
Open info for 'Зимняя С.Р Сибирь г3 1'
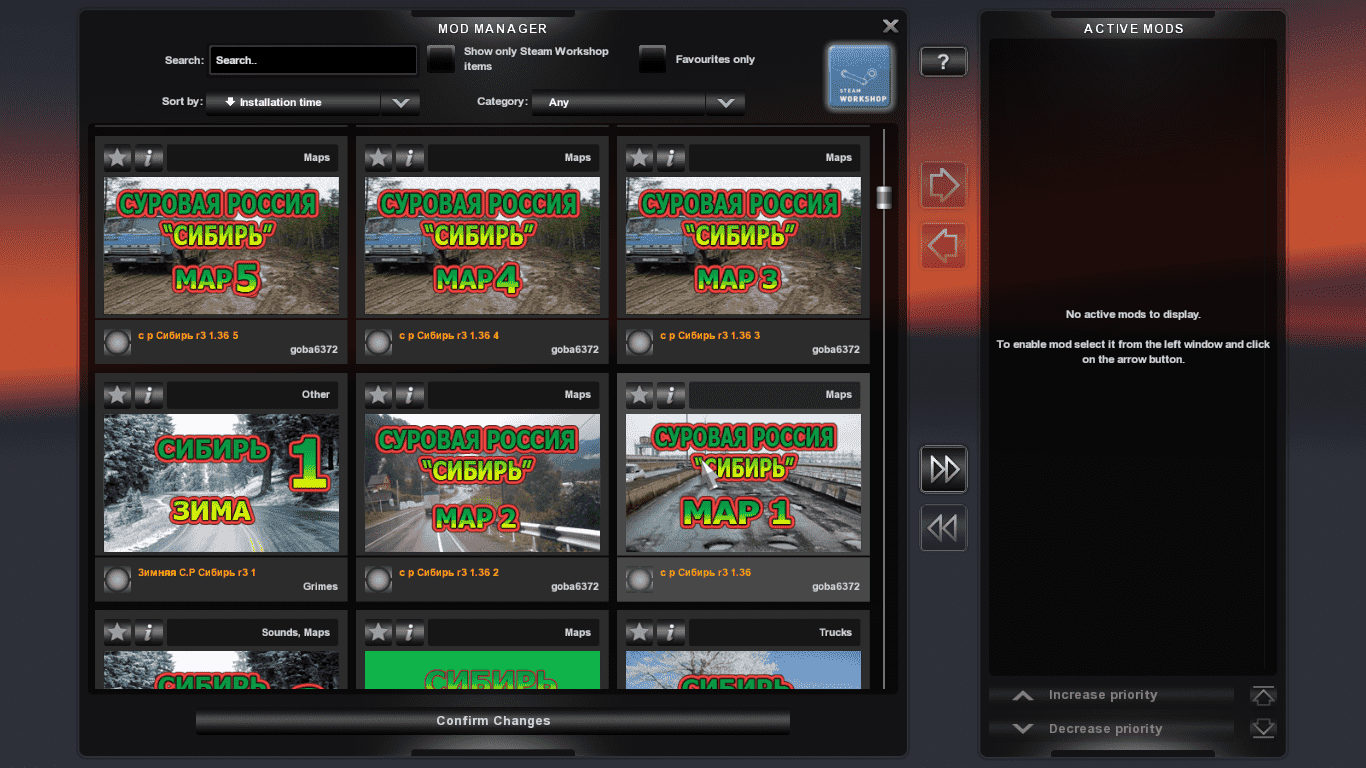coord(148,394)
